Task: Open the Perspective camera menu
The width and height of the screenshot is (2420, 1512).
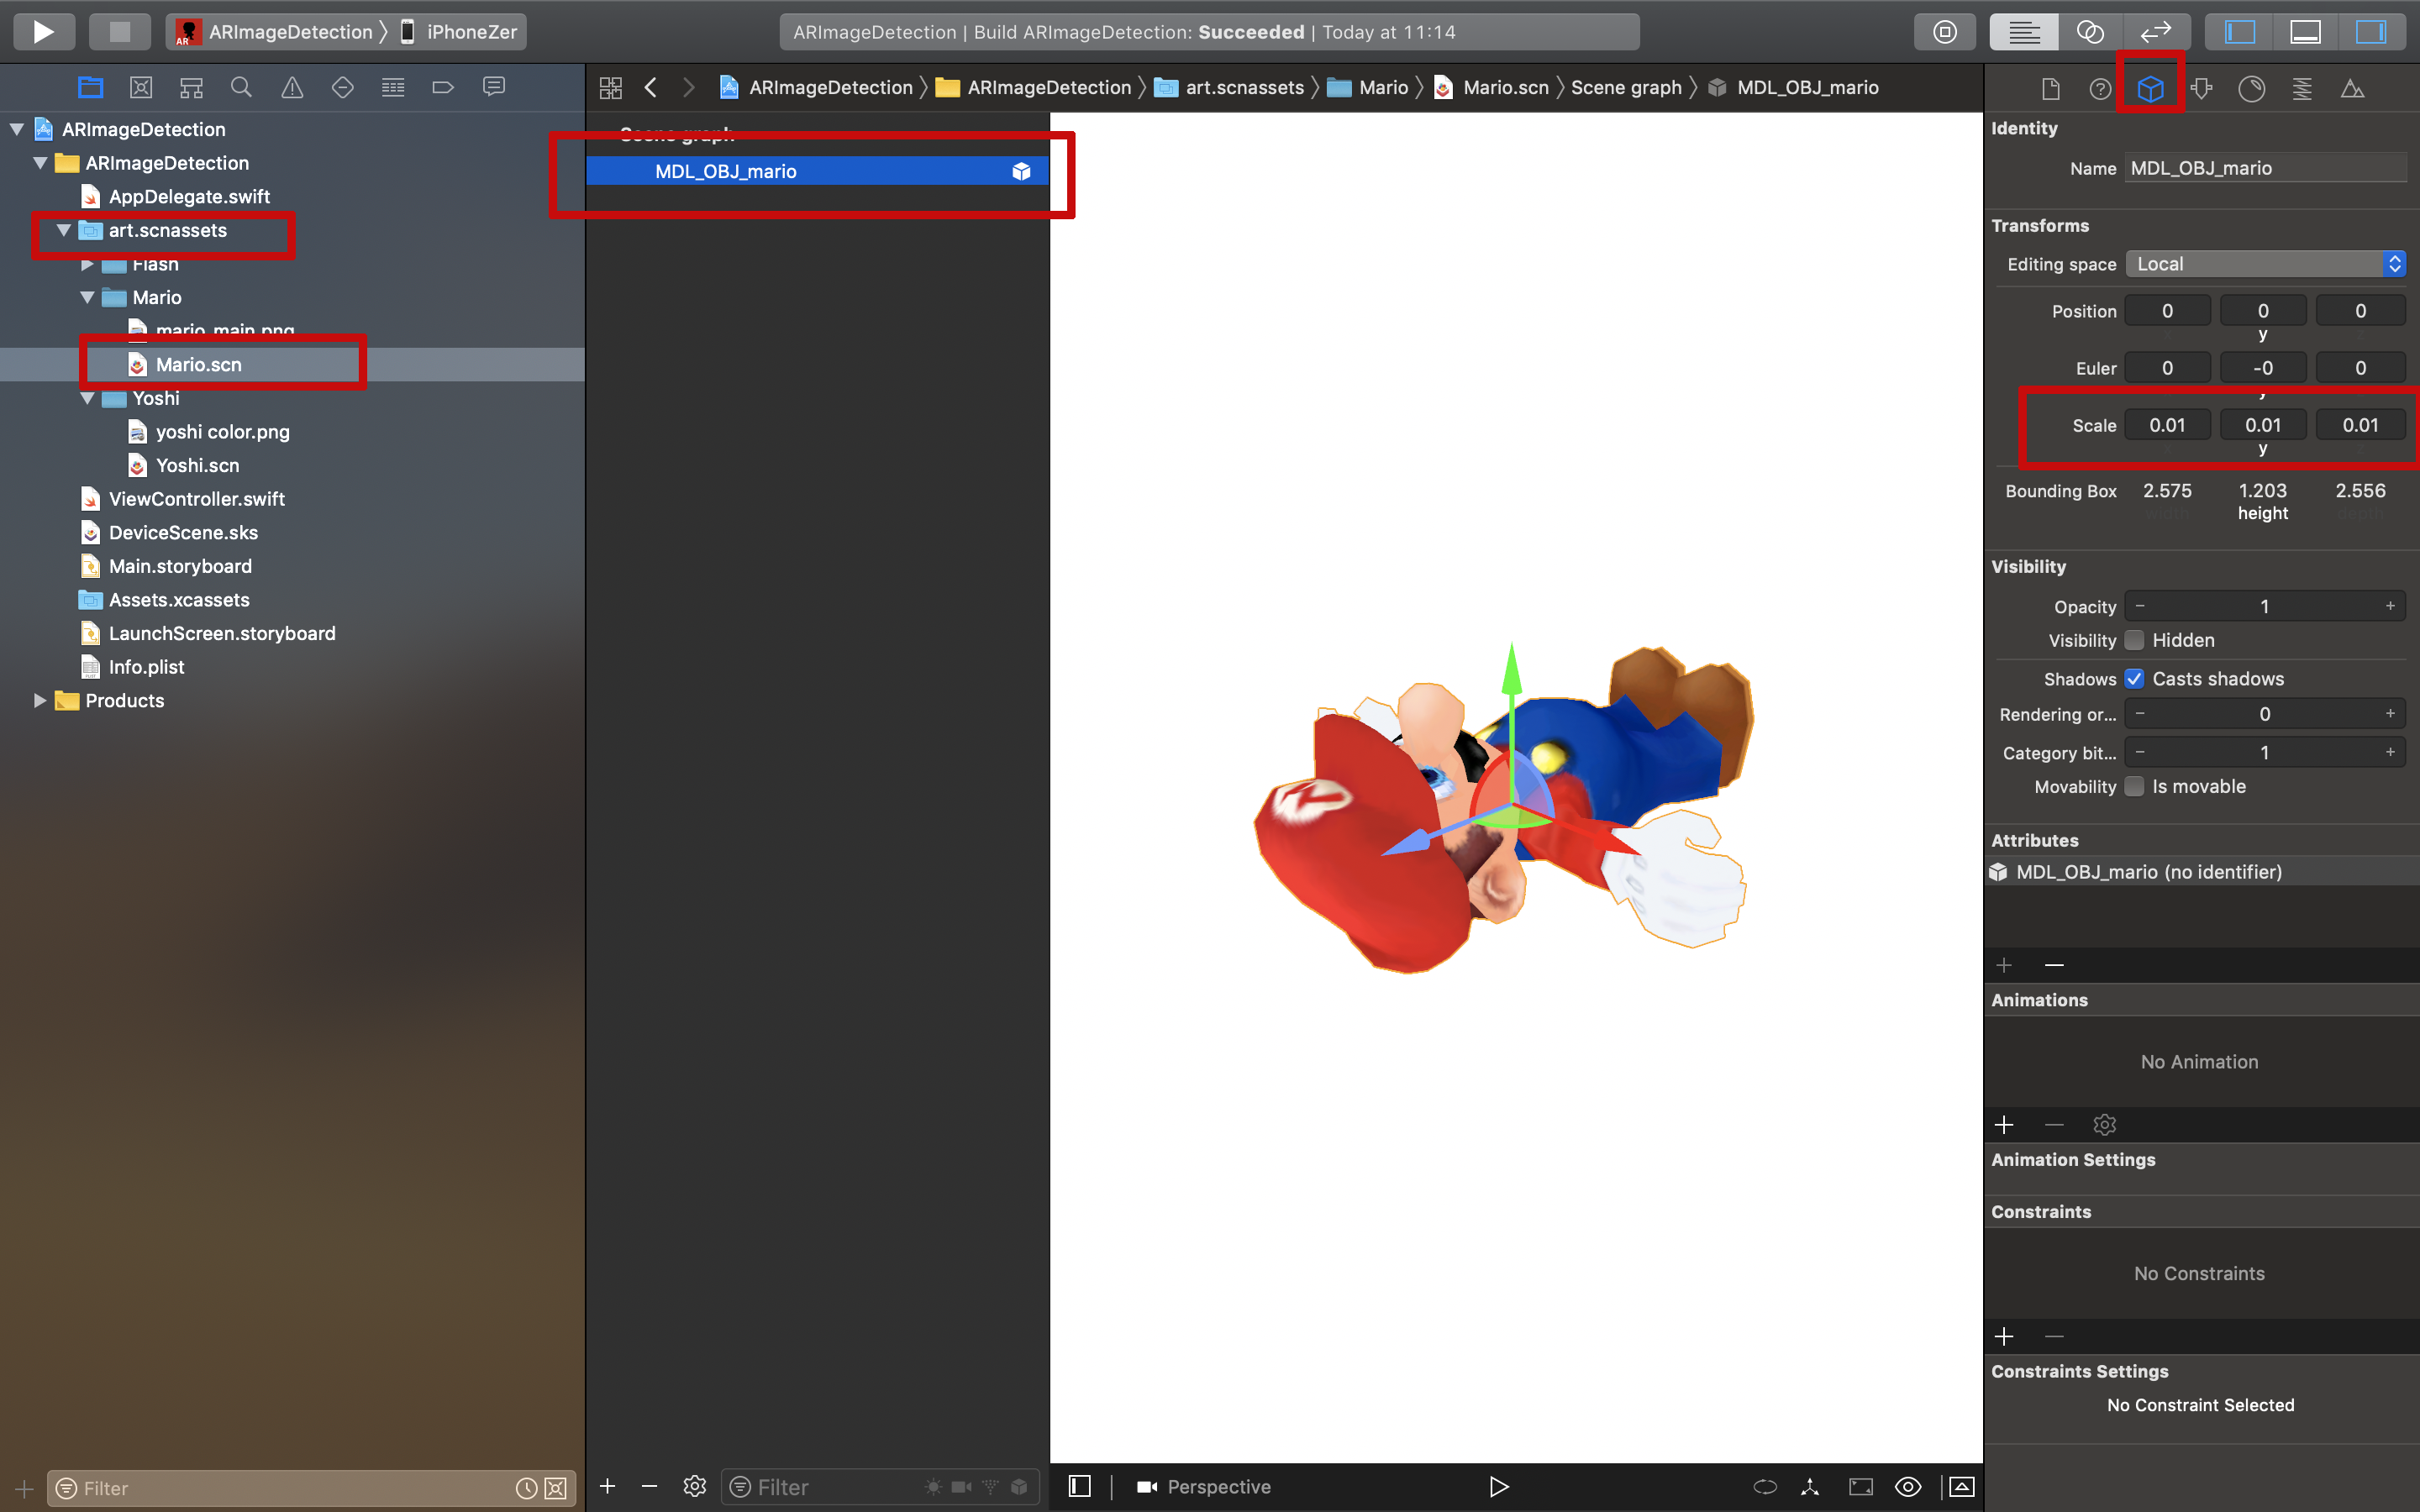Action: [x=1203, y=1487]
